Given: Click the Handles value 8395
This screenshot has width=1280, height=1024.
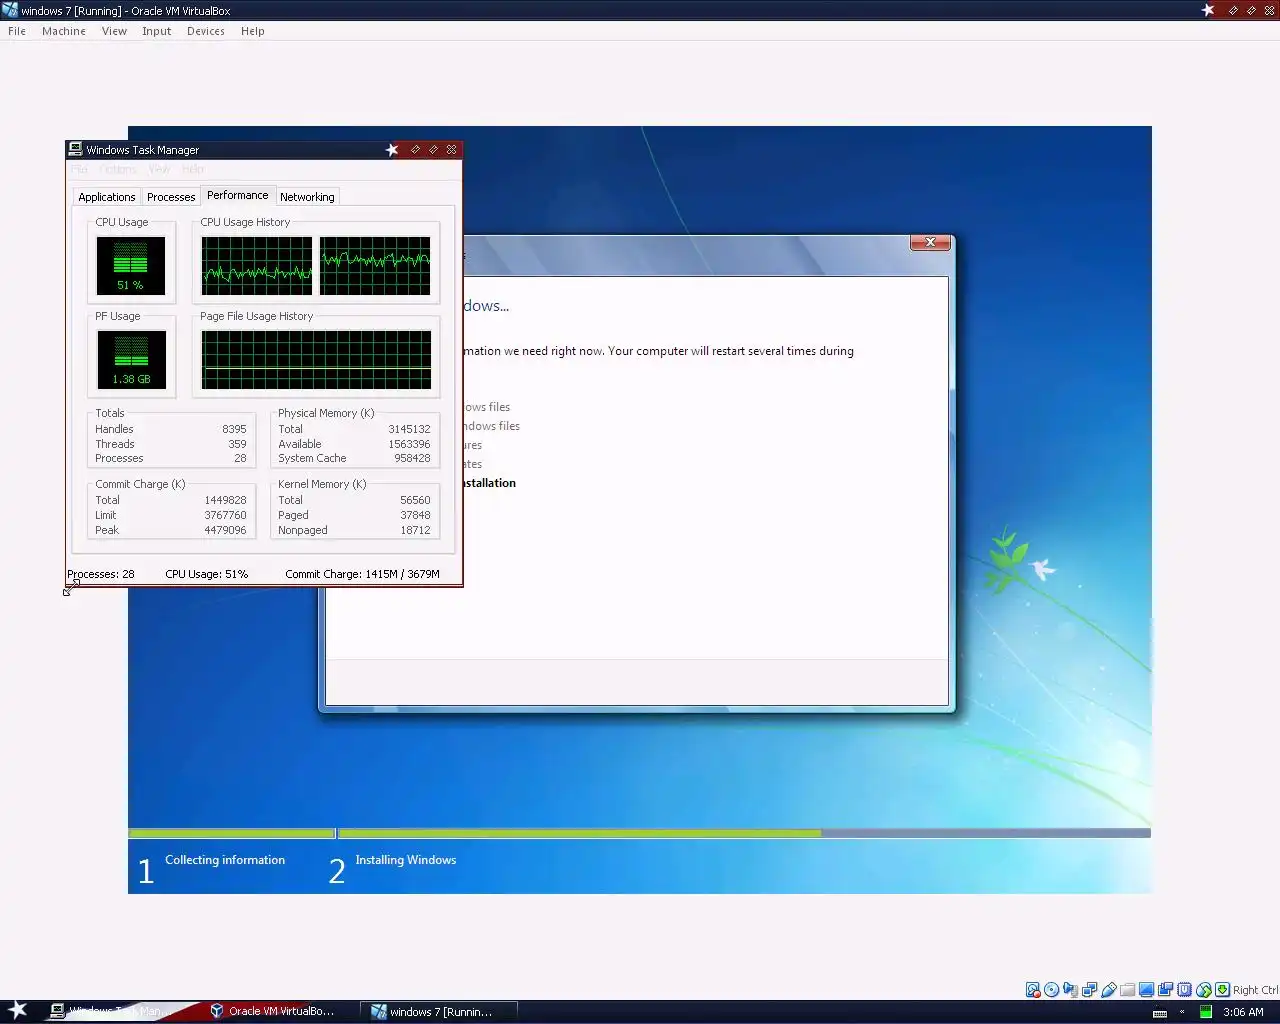Looking at the screenshot, I should point(234,429).
